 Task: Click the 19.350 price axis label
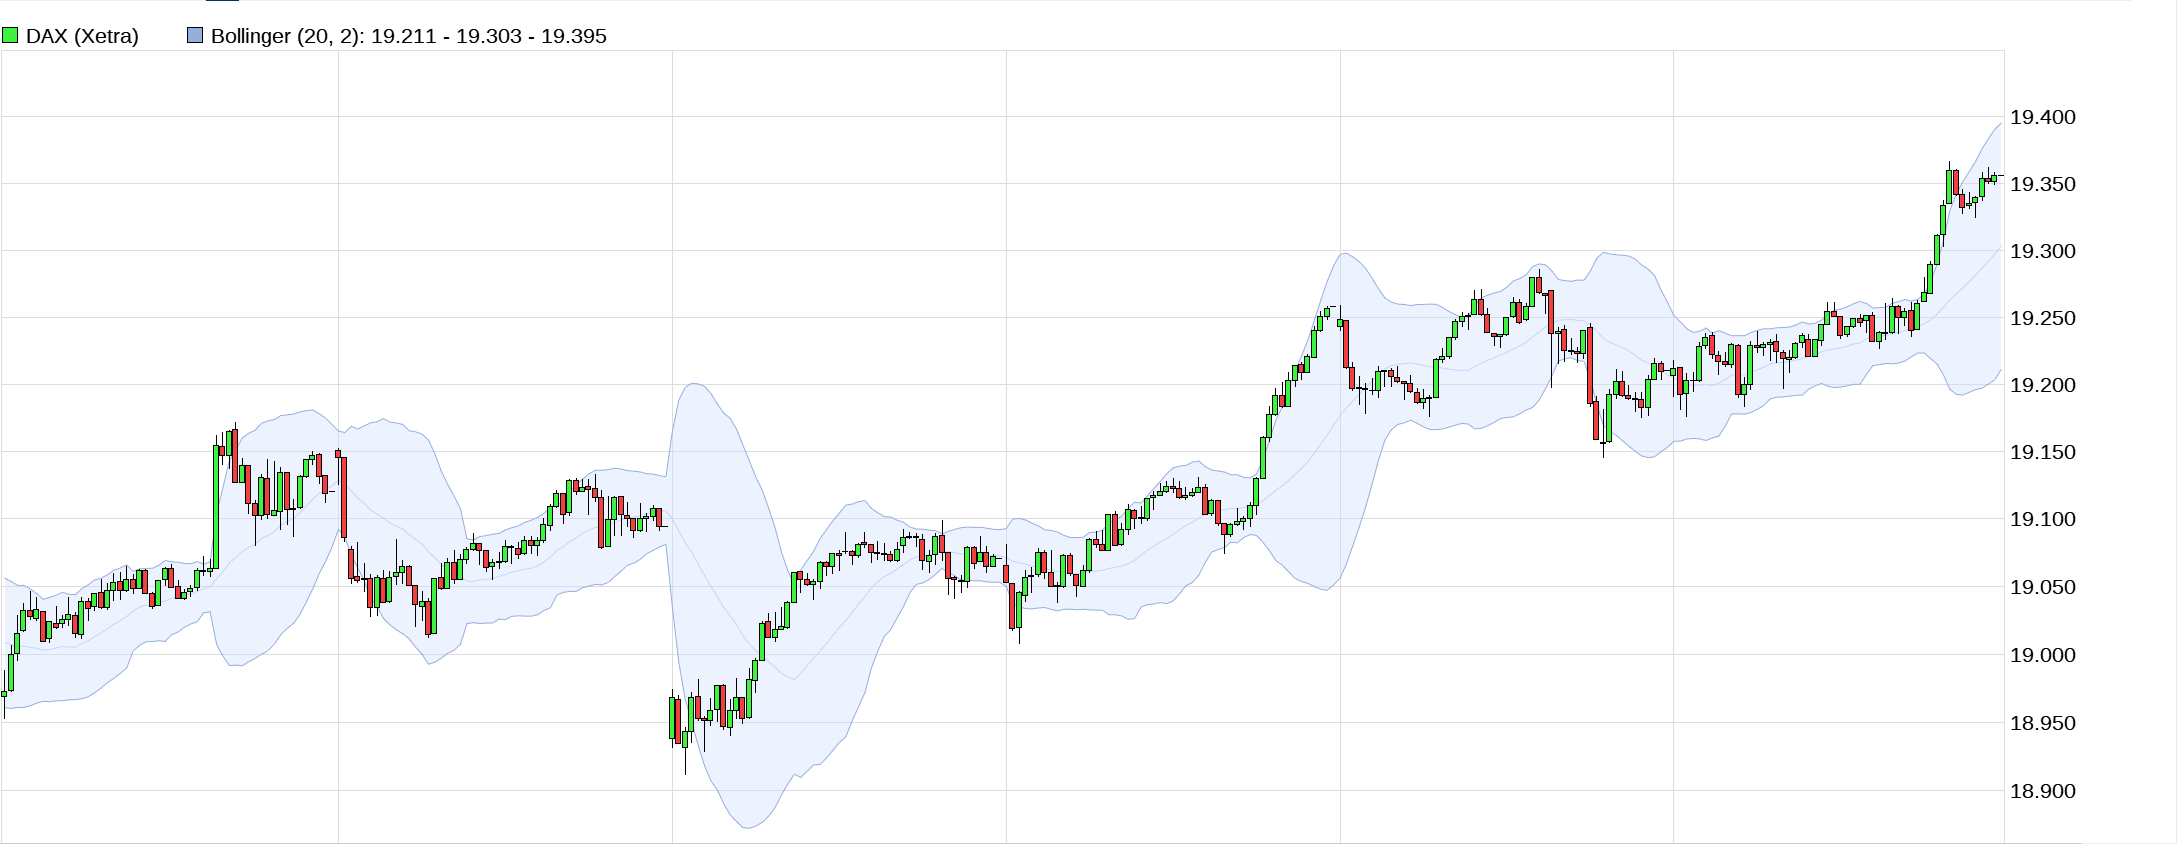2042,184
